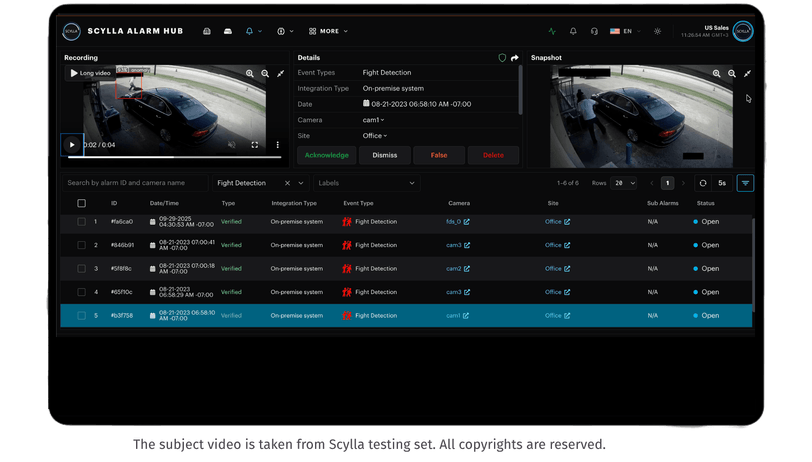Click the Scylla logo in the header
This screenshot has height=462, width=812.
tap(71, 31)
